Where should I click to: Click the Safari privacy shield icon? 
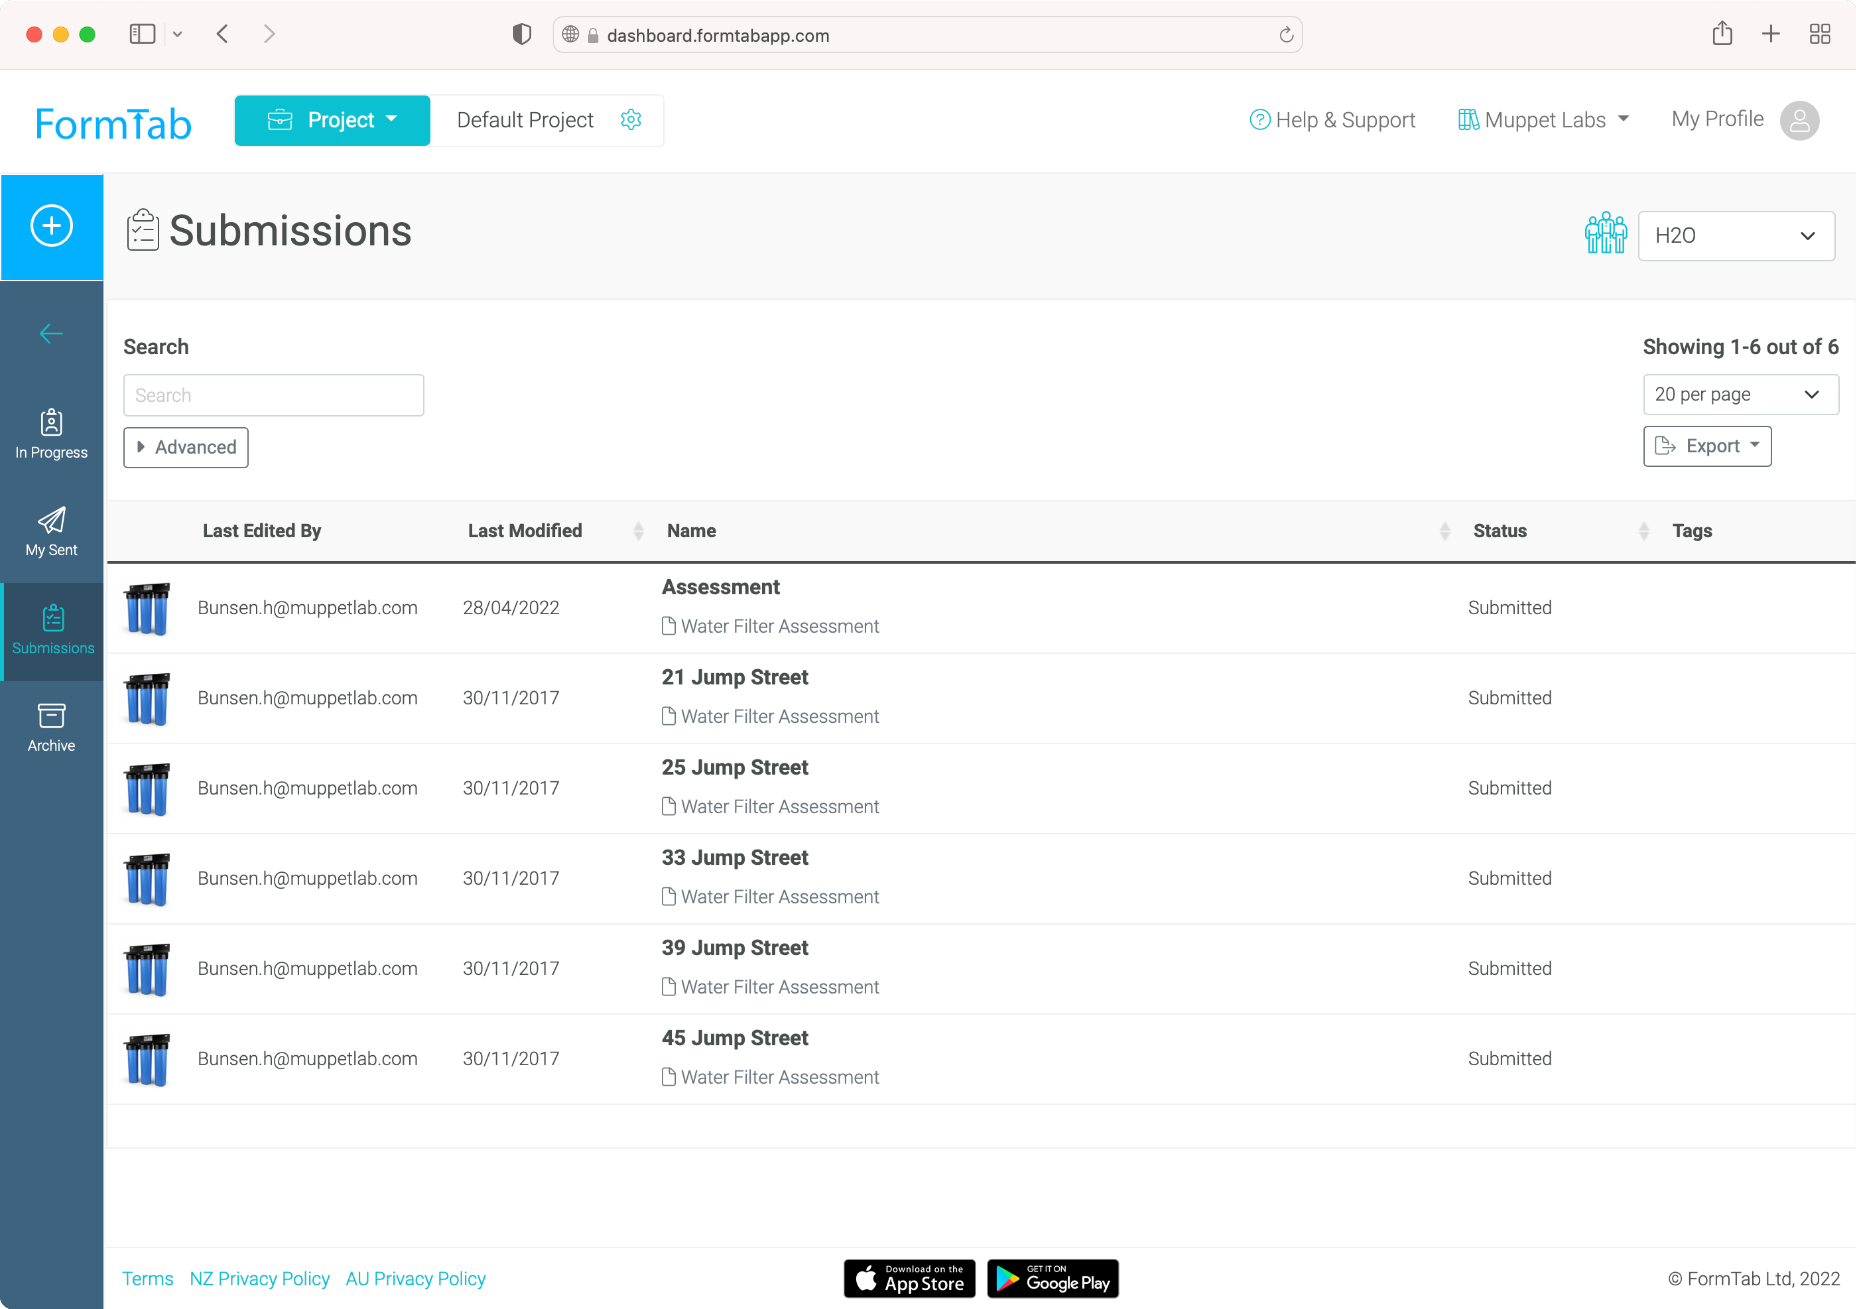tap(521, 34)
